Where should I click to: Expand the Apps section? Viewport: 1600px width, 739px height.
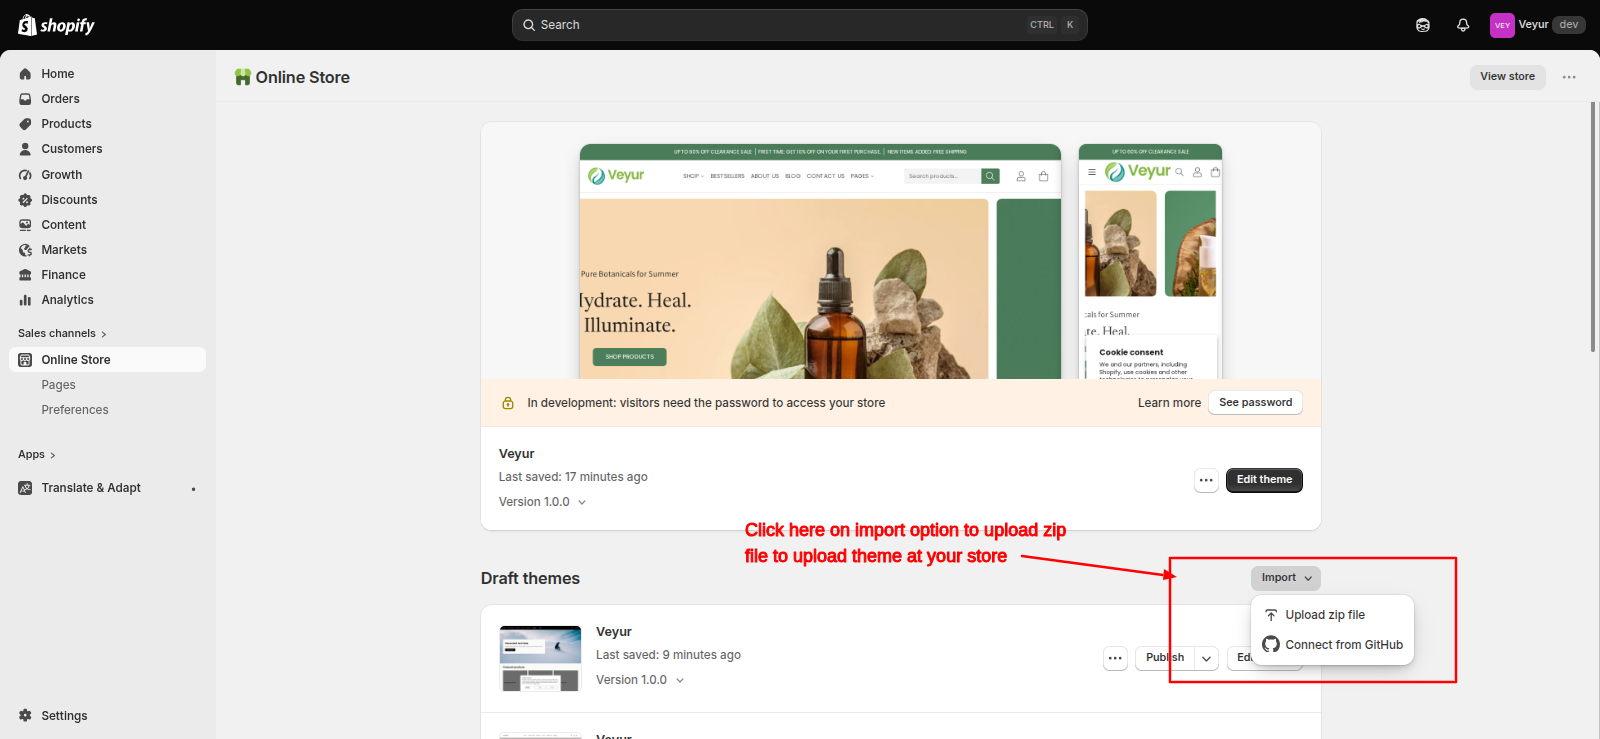(37, 455)
